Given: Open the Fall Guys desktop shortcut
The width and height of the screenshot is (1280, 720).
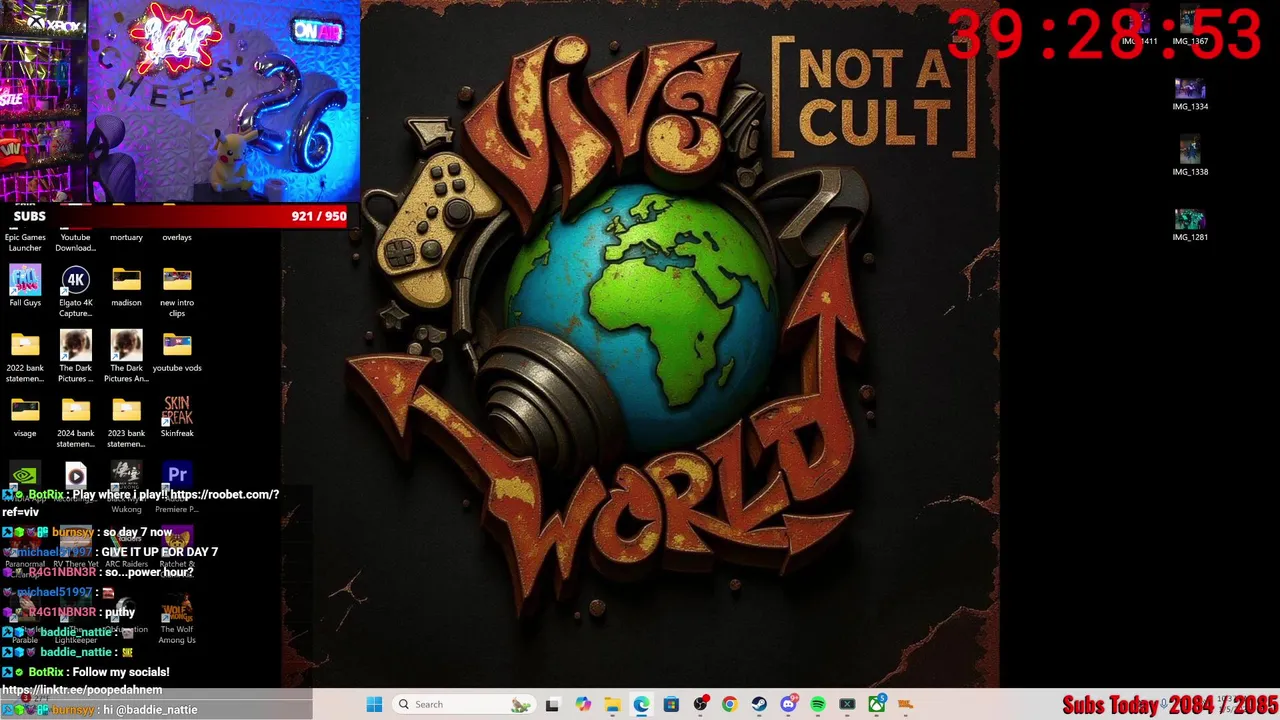Looking at the screenshot, I should [x=25, y=285].
